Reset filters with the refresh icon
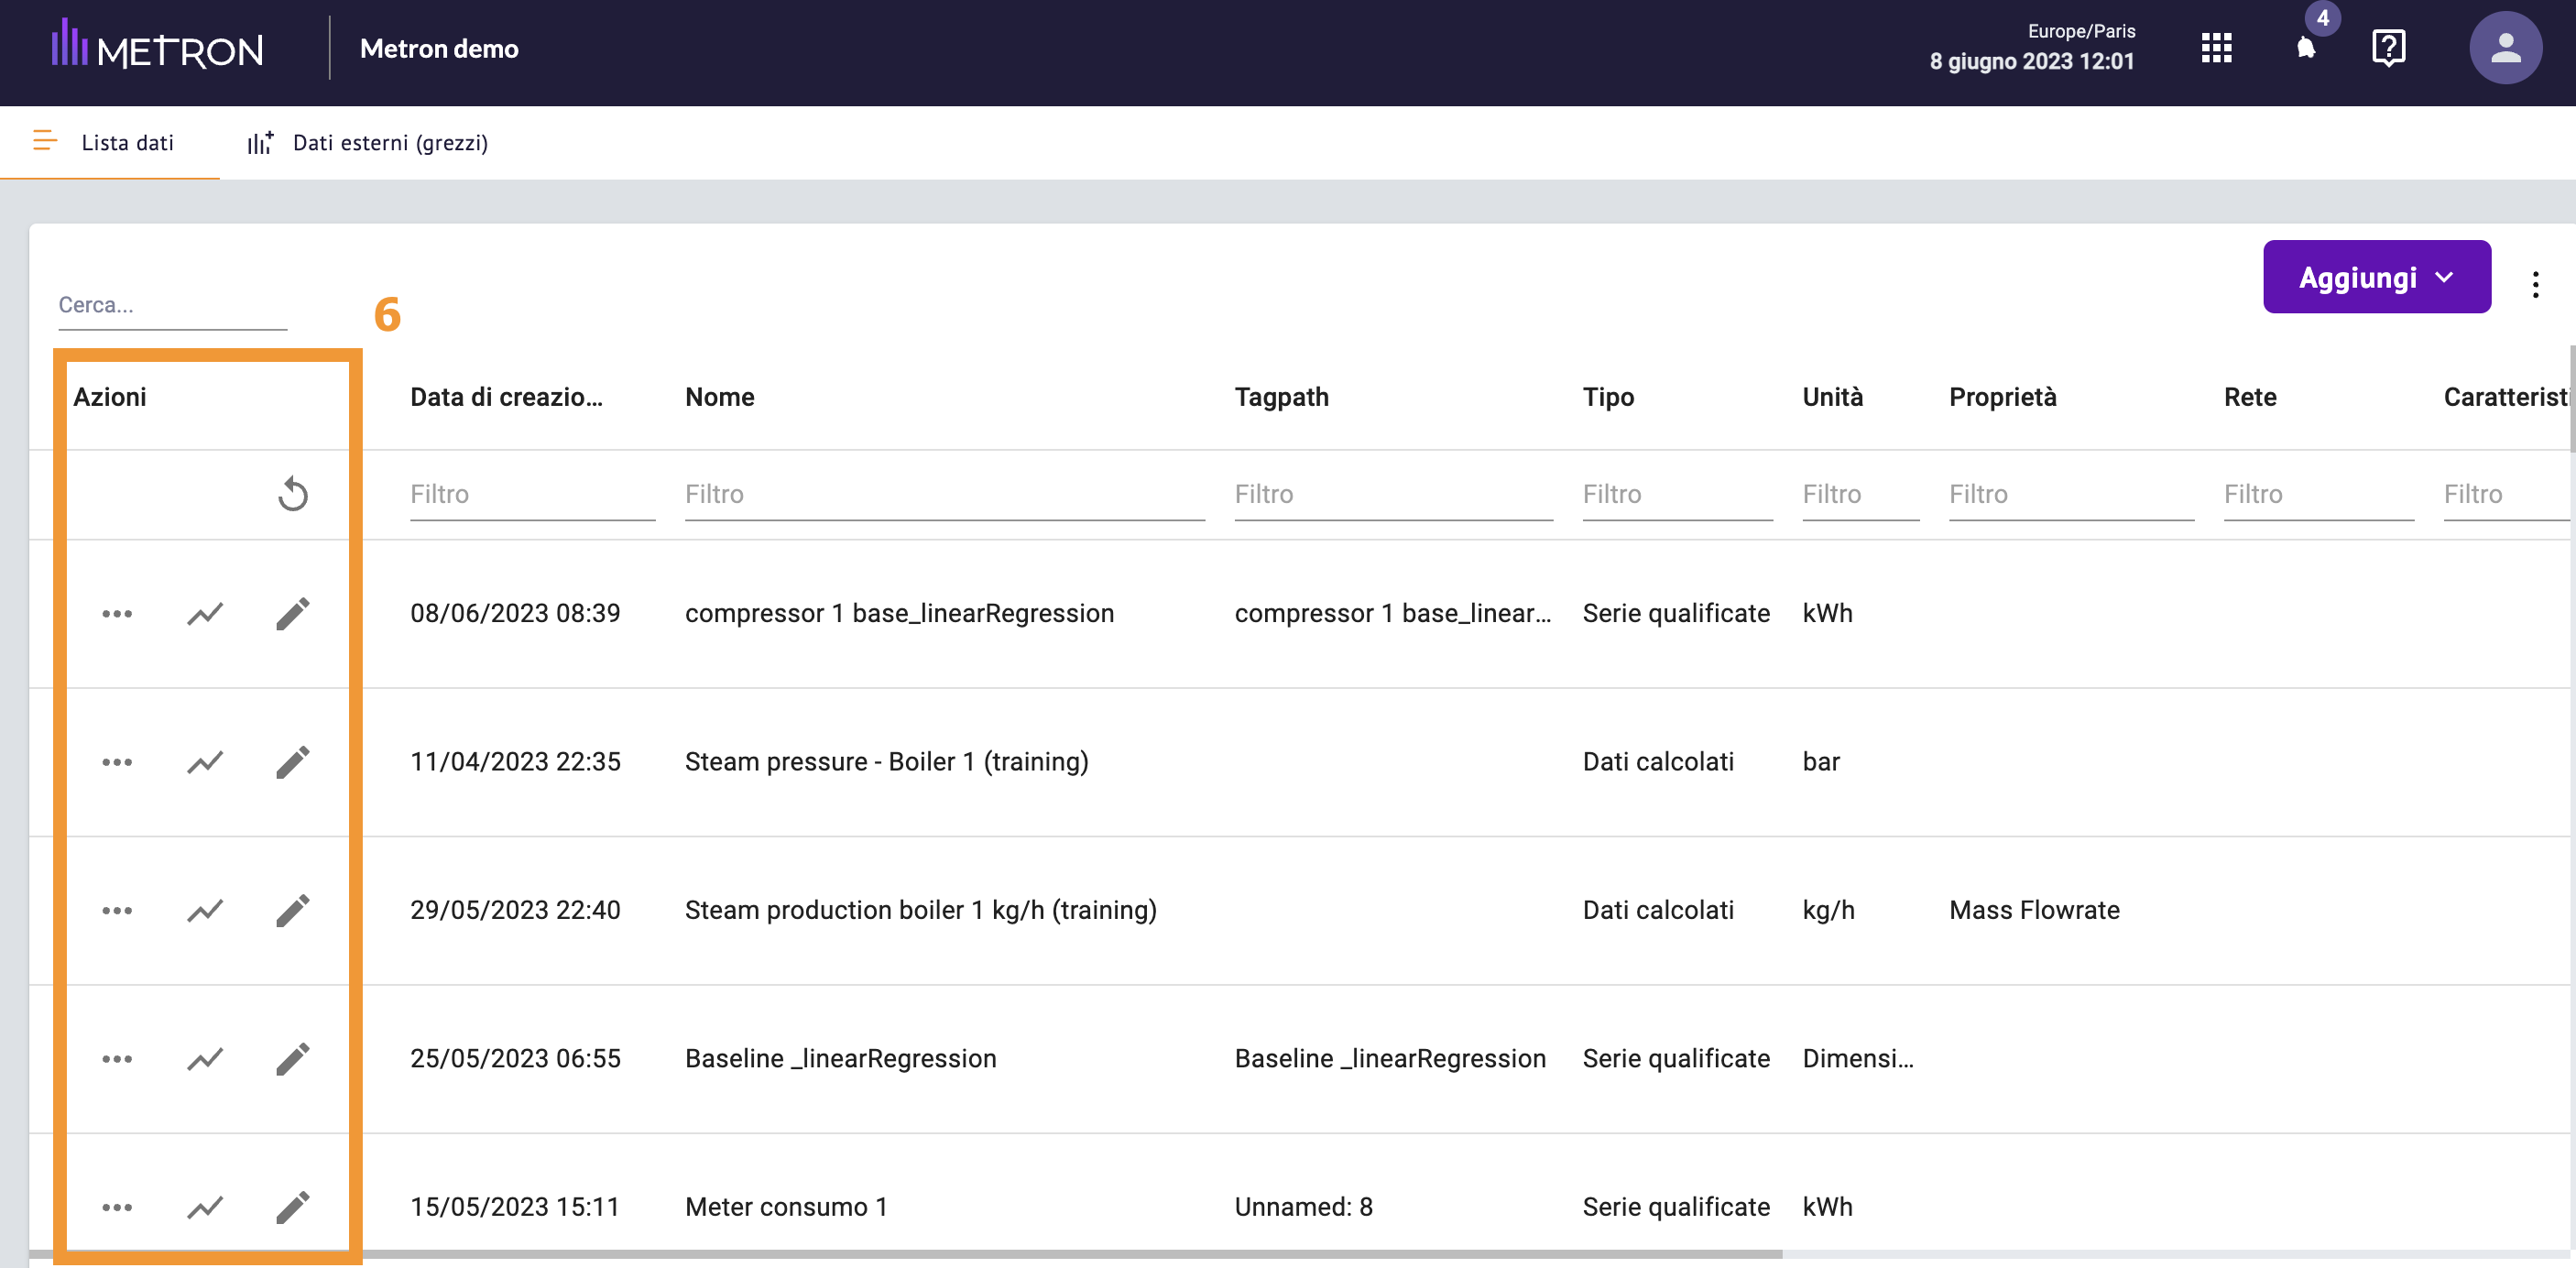Image resolution: width=2576 pixels, height=1268 pixels. point(293,493)
